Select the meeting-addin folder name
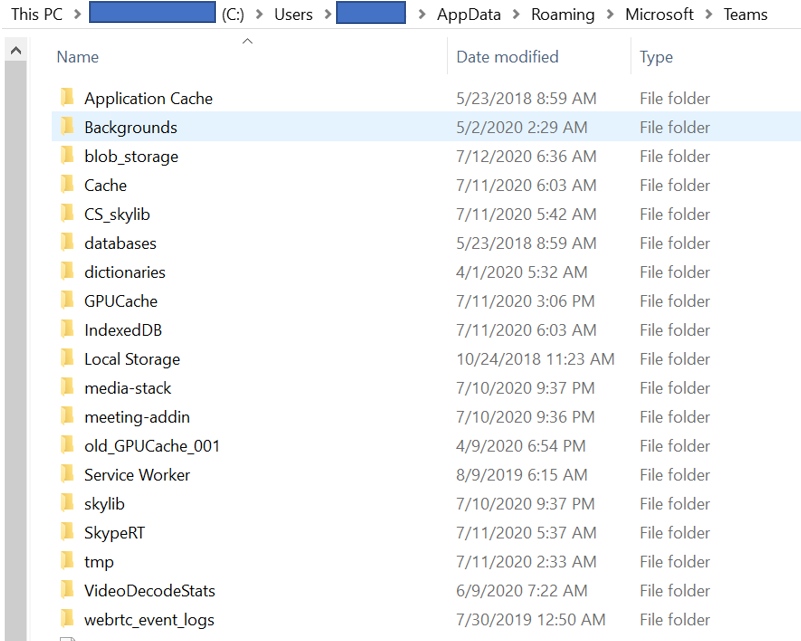 pos(137,417)
